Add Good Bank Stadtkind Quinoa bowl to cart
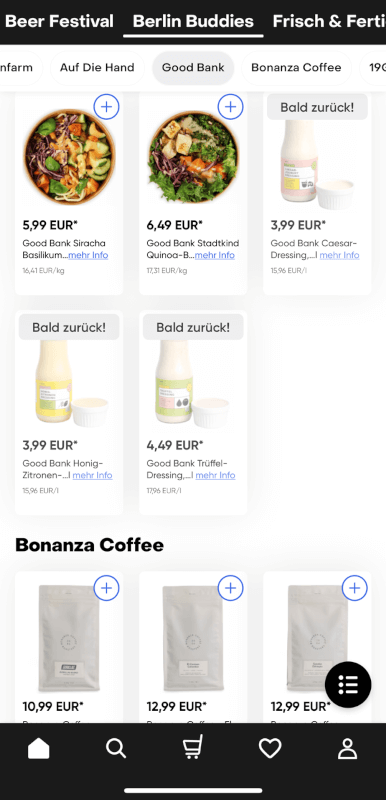 pos(230,107)
